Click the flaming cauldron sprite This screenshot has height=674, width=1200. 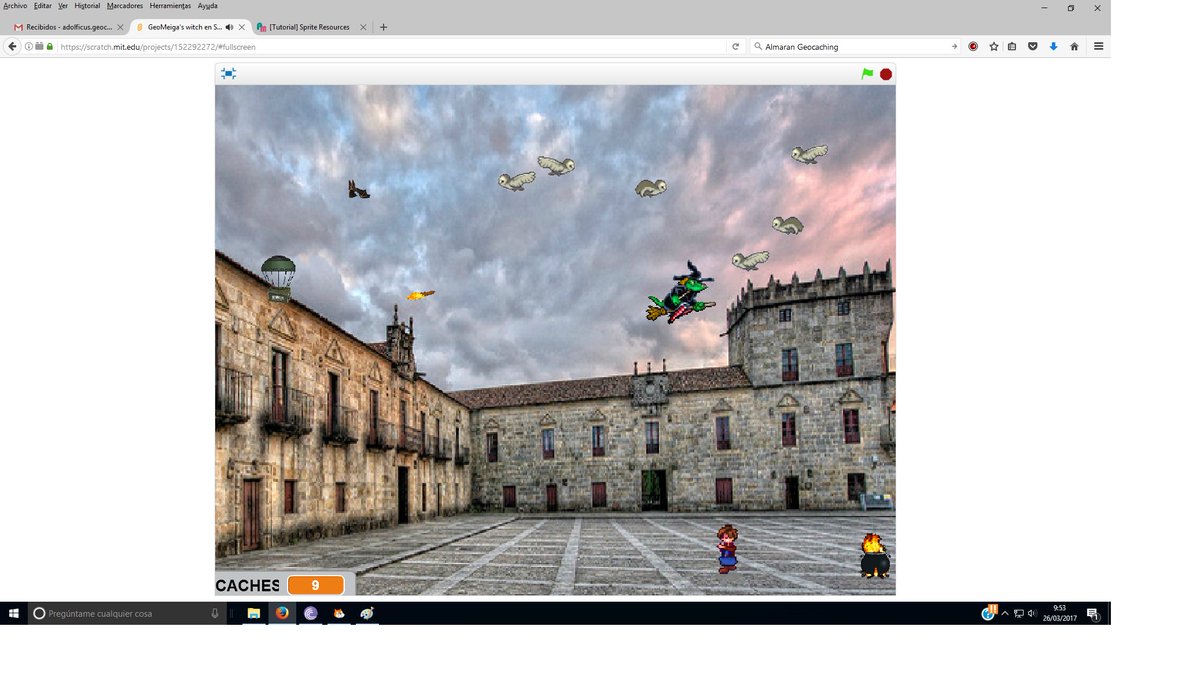(x=875, y=555)
